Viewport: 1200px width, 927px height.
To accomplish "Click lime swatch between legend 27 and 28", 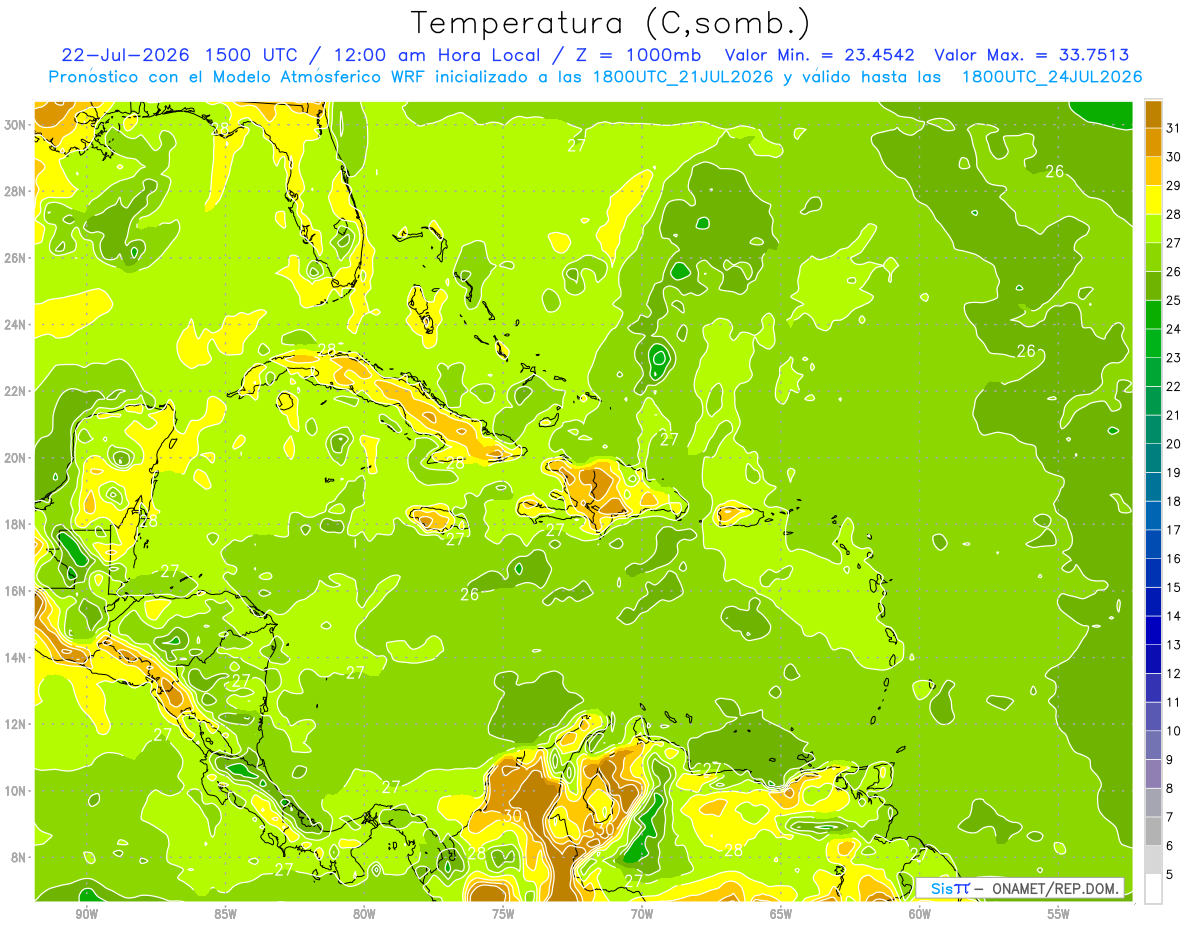I will click(1153, 228).
